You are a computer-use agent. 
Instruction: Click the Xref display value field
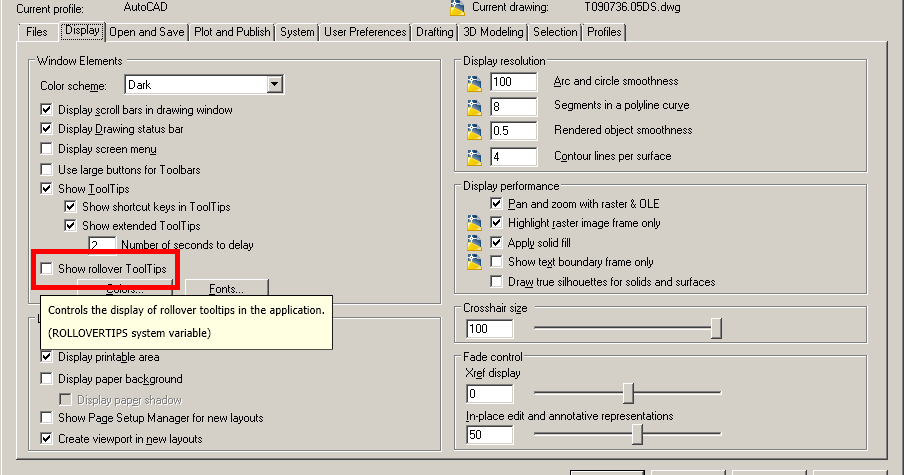[489, 394]
